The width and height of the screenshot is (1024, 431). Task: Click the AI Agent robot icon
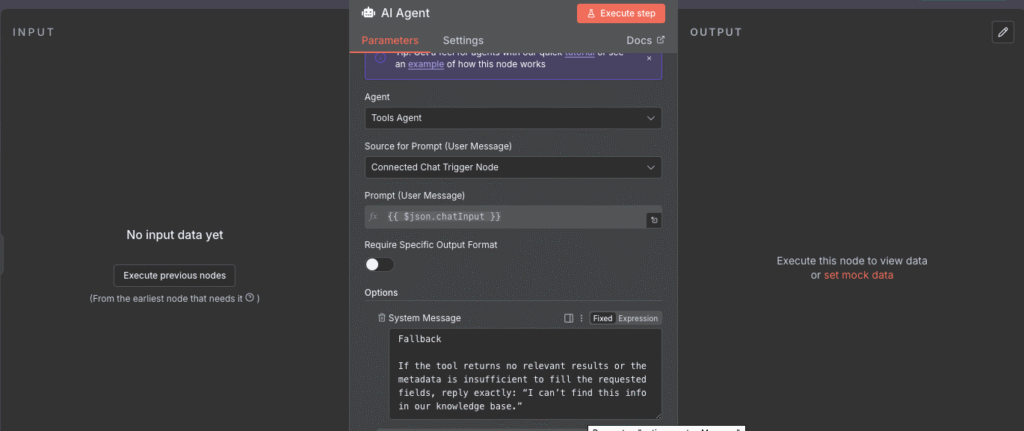(x=368, y=14)
